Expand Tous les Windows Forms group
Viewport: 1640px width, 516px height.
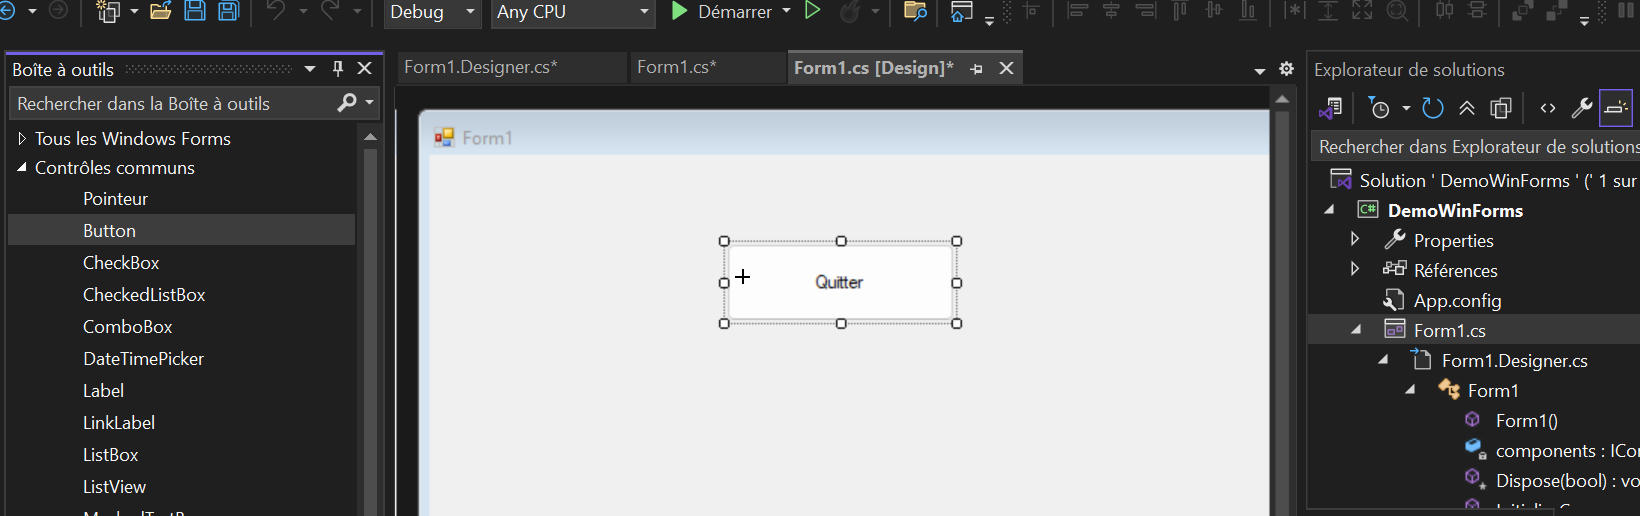pyautogui.click(x=22, y=139)
